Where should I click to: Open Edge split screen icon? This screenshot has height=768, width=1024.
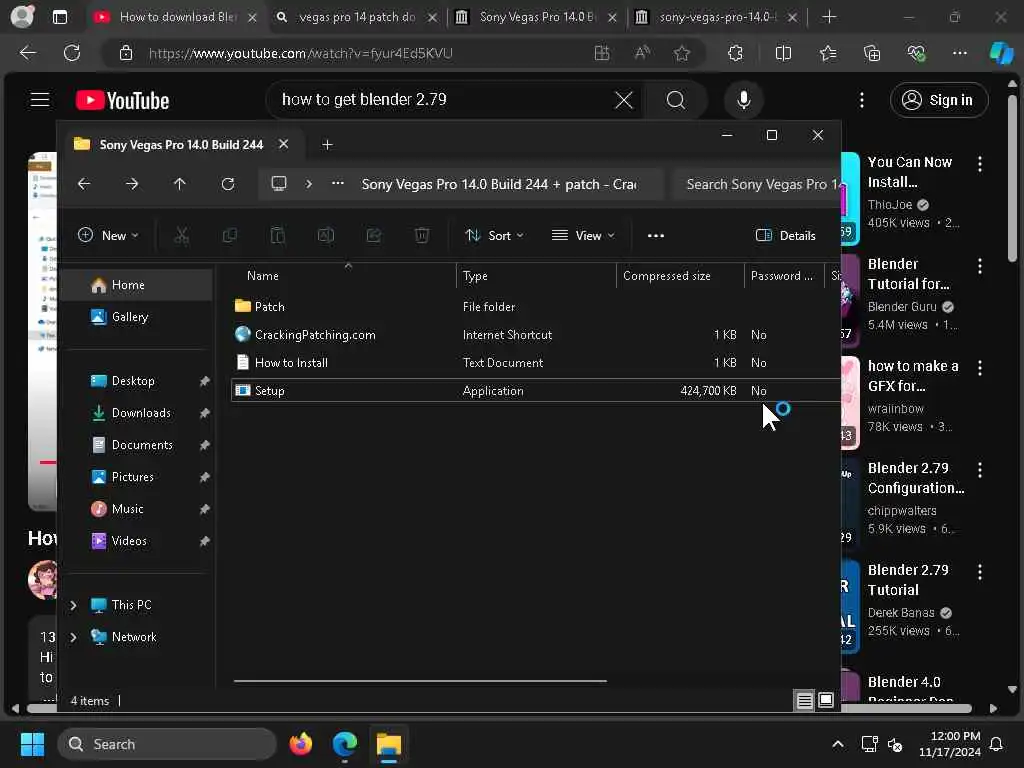coord(783,53)
